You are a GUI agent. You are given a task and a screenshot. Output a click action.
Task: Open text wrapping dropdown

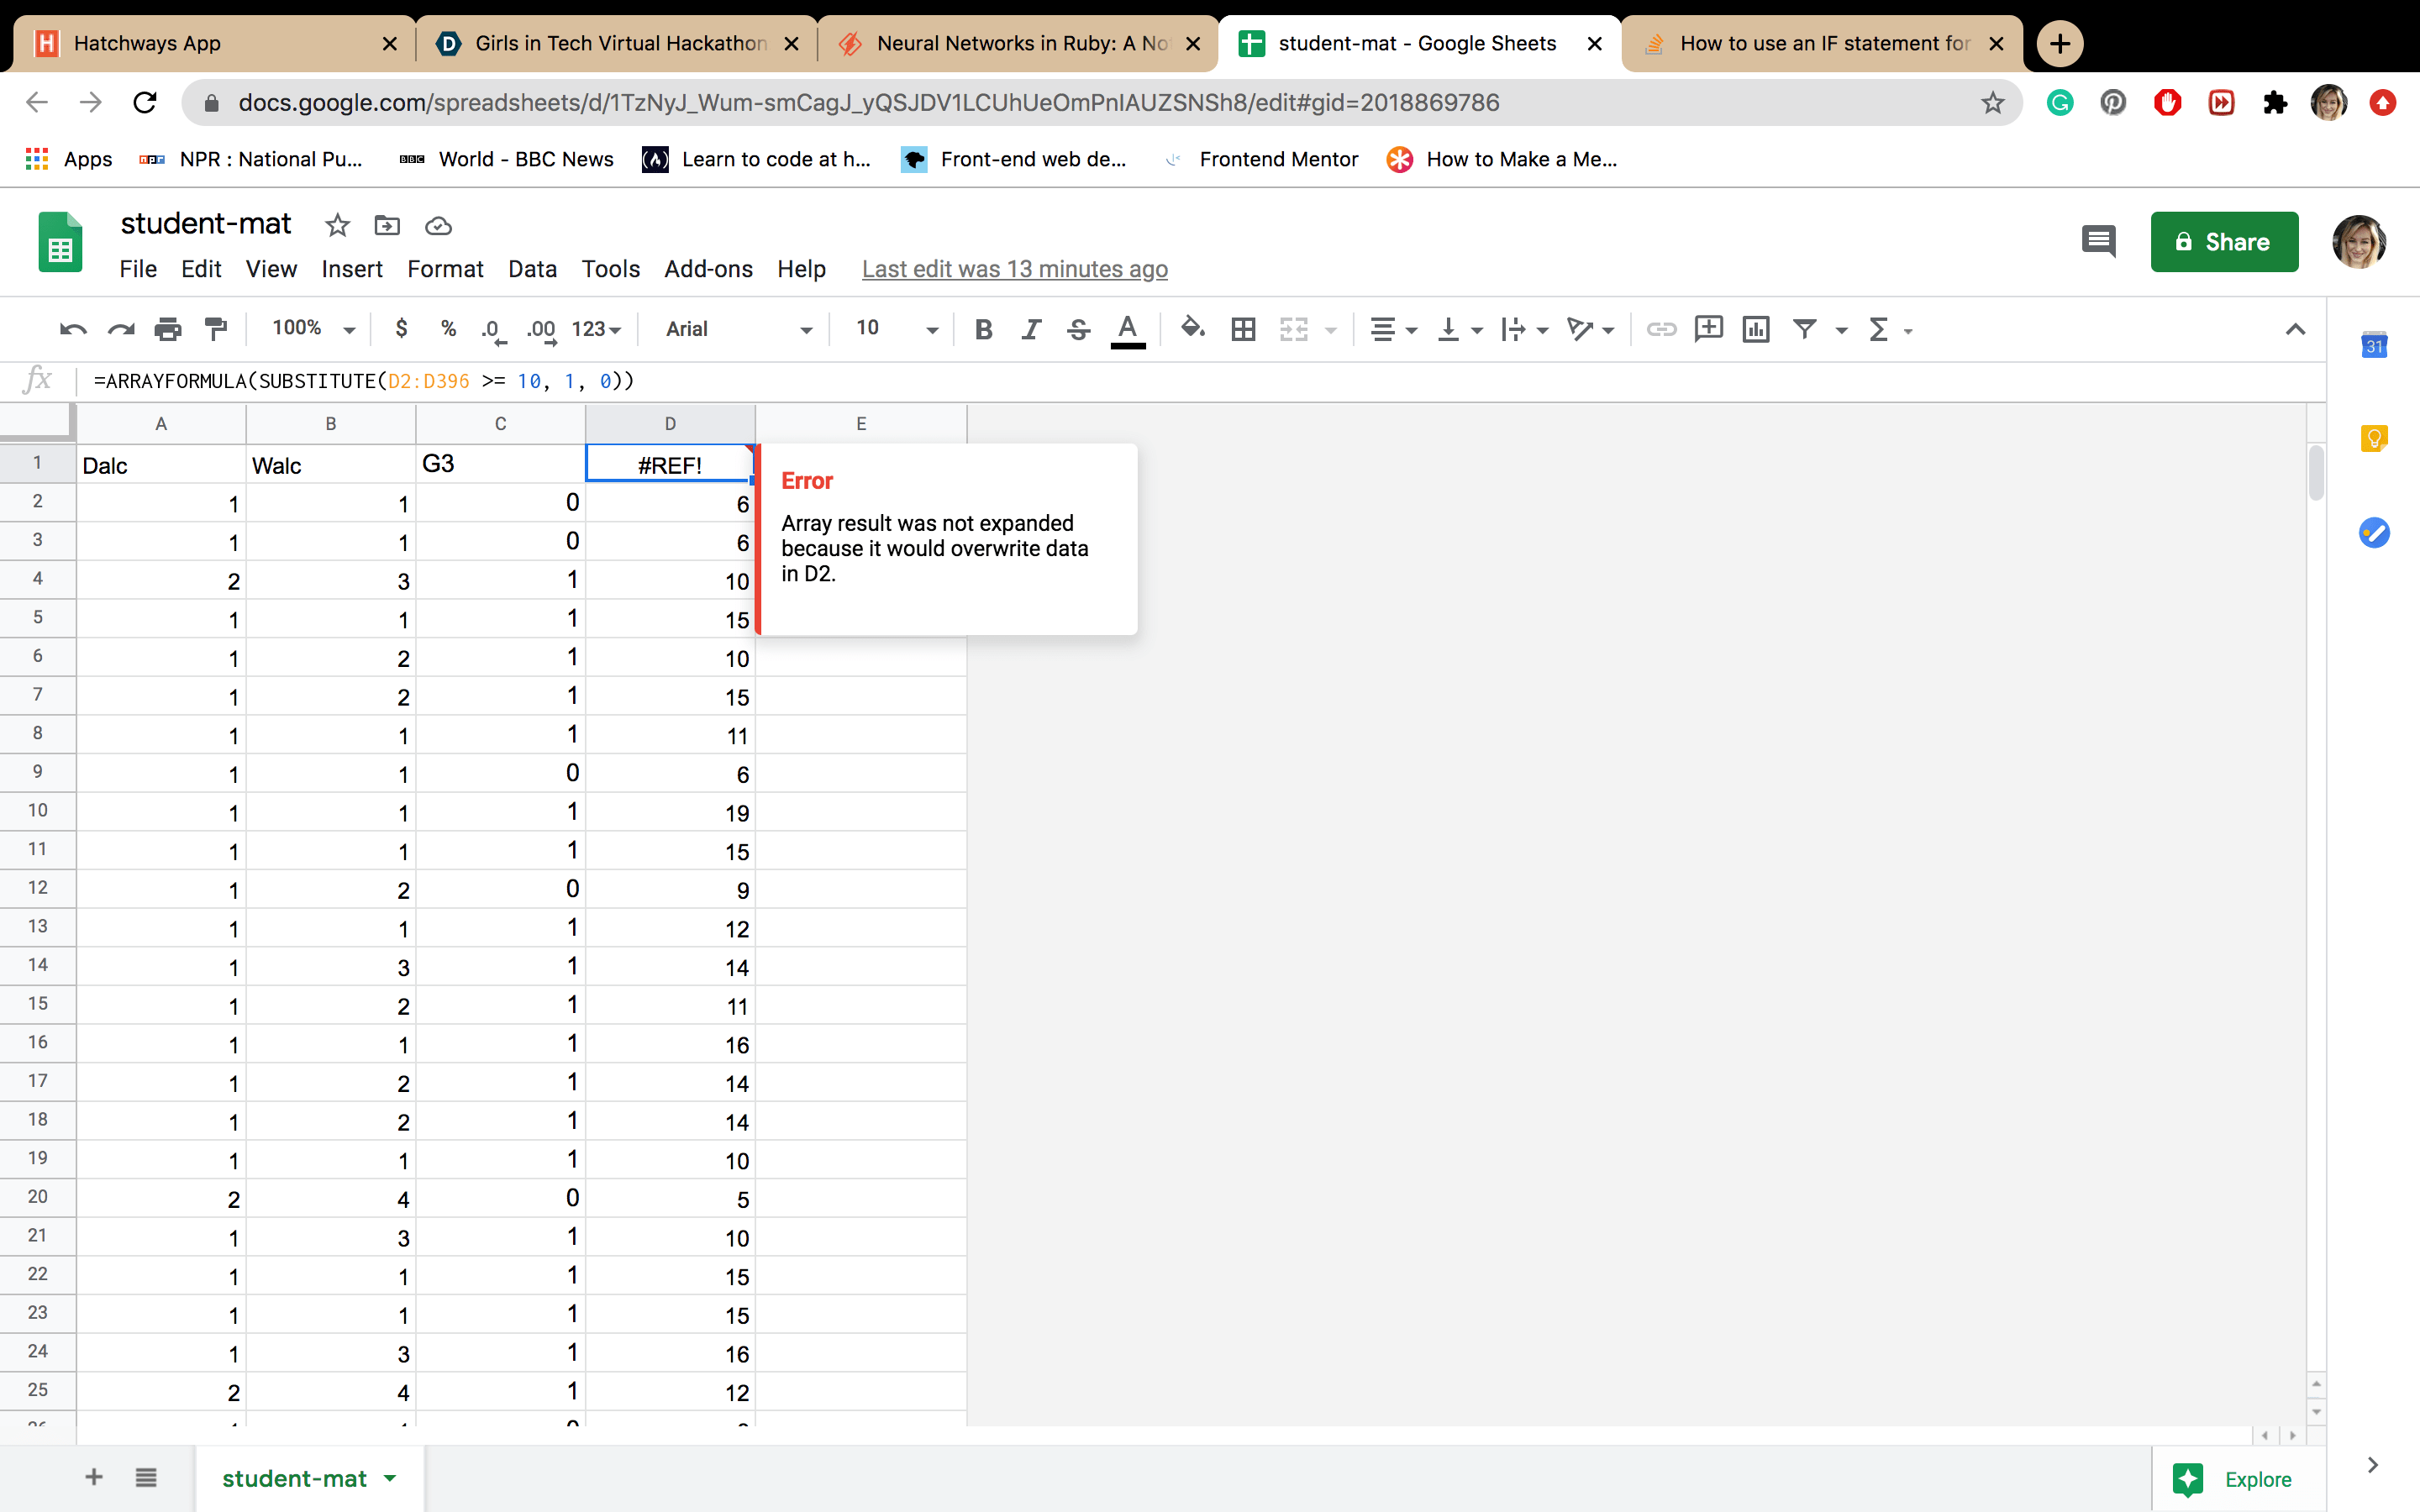(x=1524, y=329)
